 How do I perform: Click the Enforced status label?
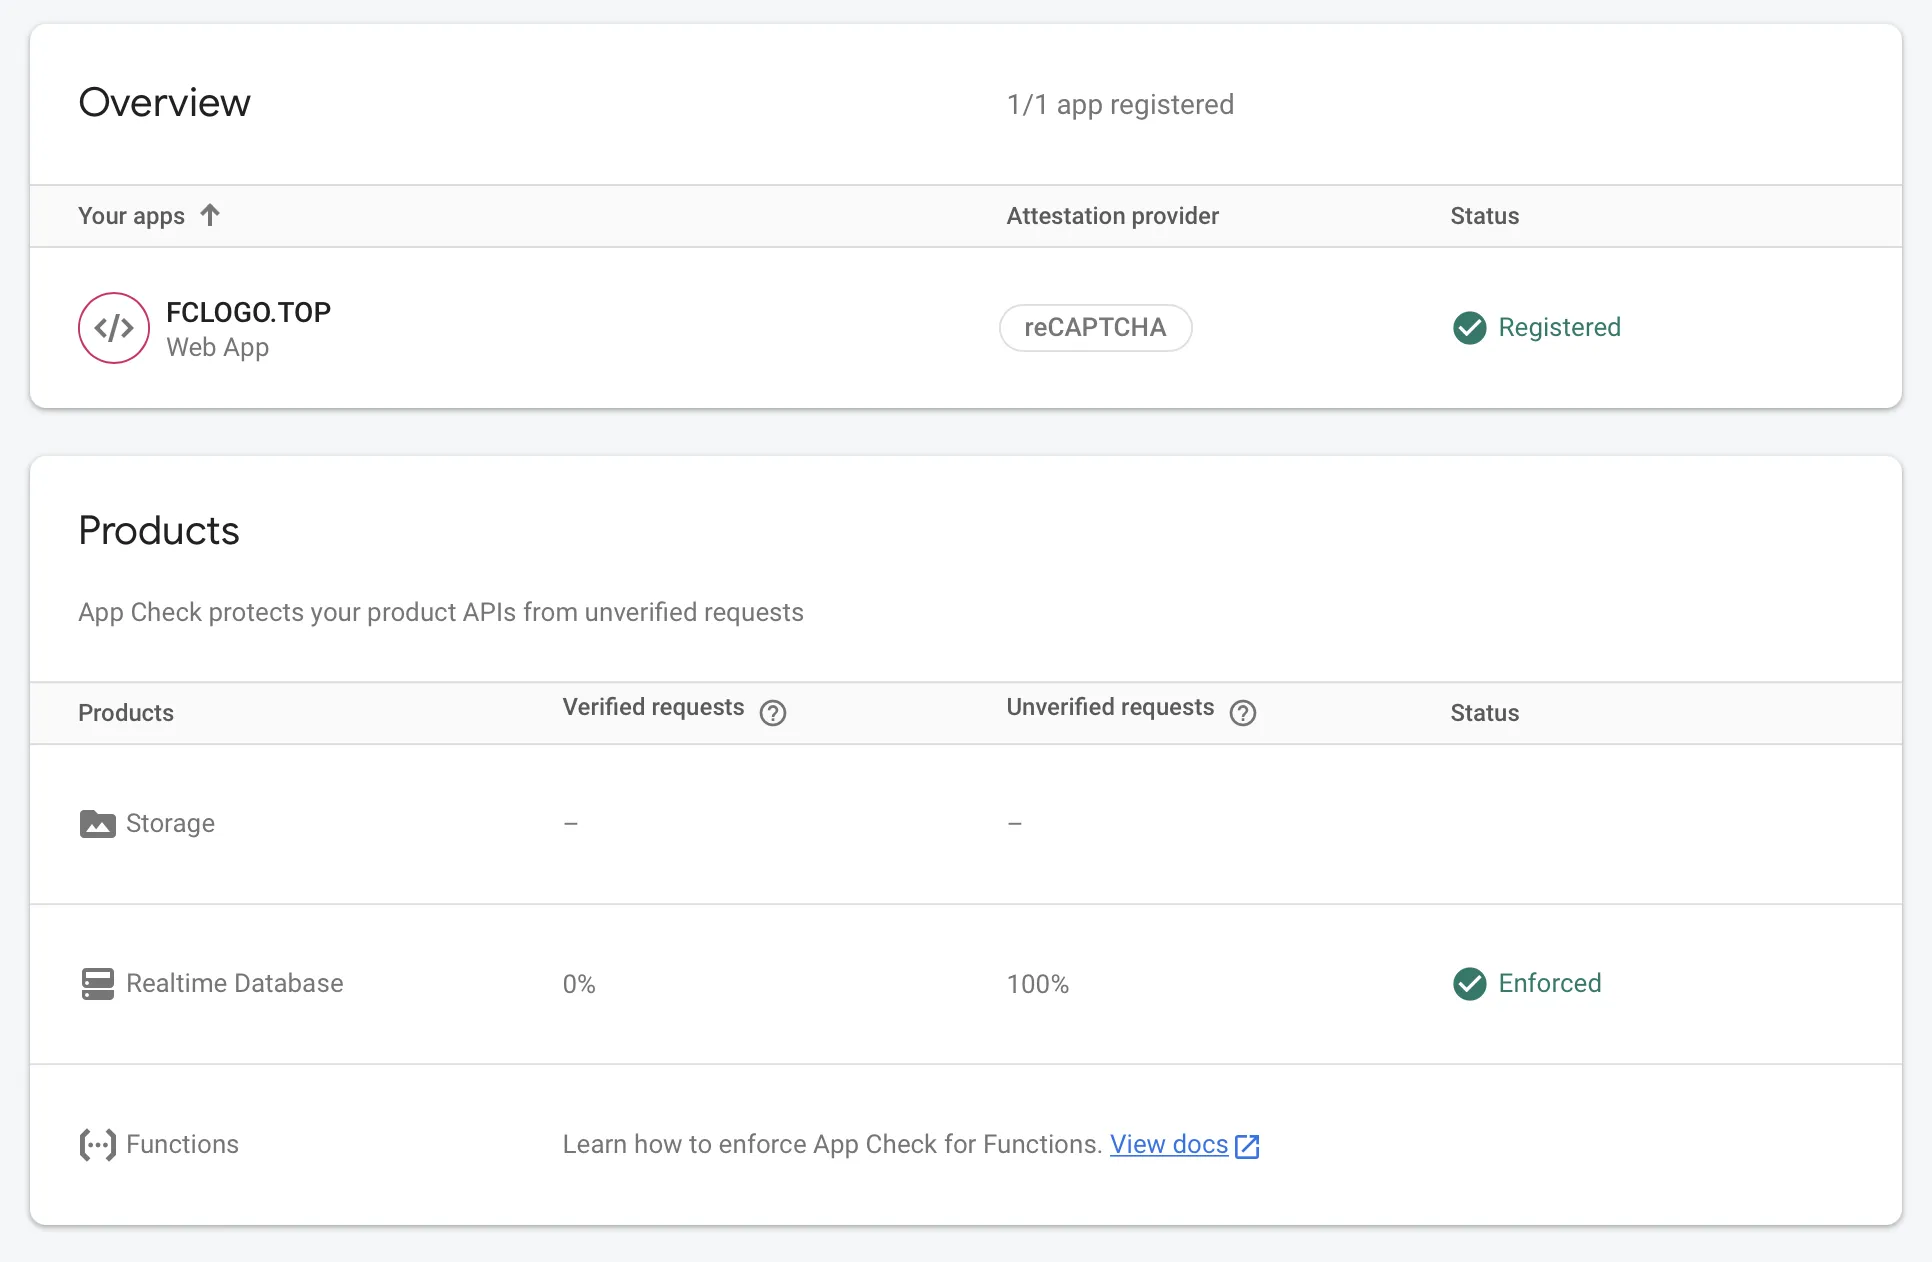pos(1549,983)
